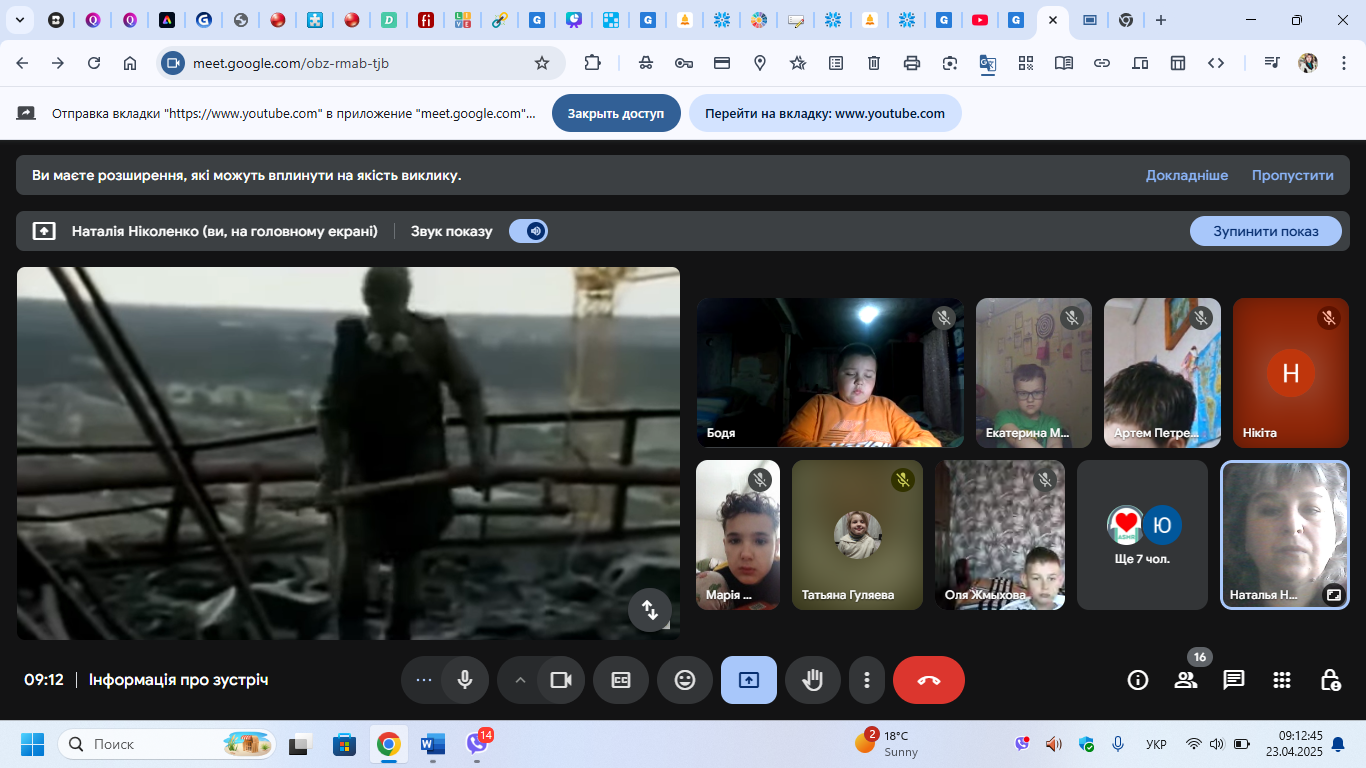Toggle the camera button in call controls
Screen dimensions: 1366x768
coord(560,680)
